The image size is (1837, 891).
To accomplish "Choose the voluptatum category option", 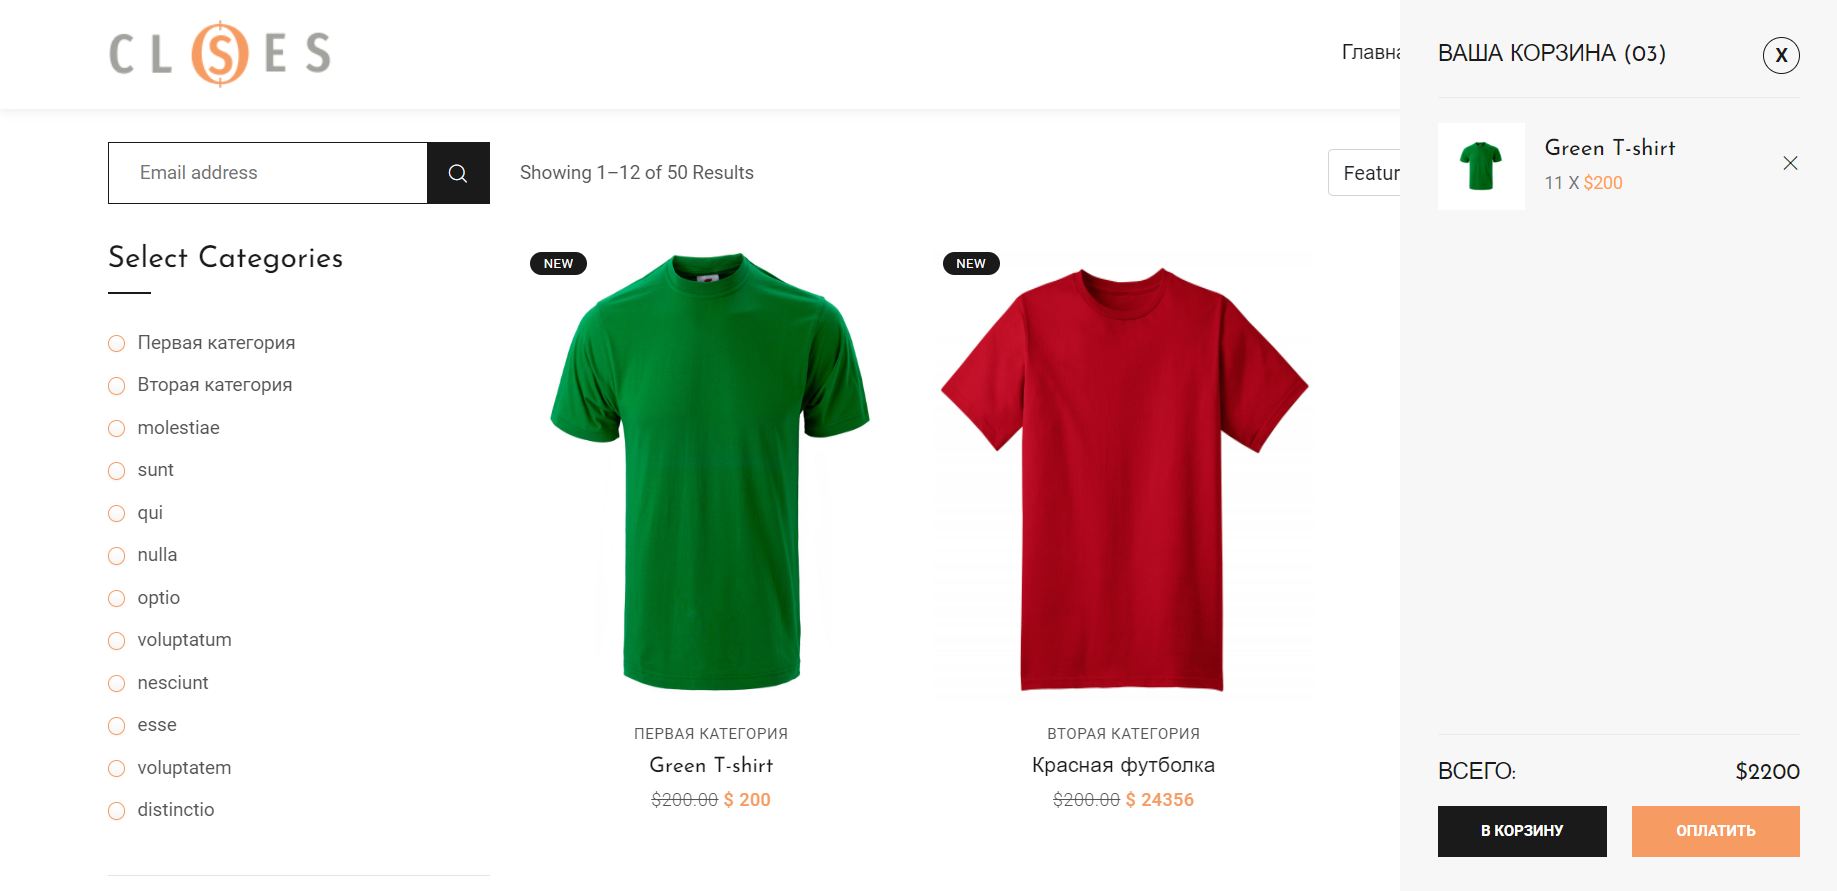I will [117, 641].
